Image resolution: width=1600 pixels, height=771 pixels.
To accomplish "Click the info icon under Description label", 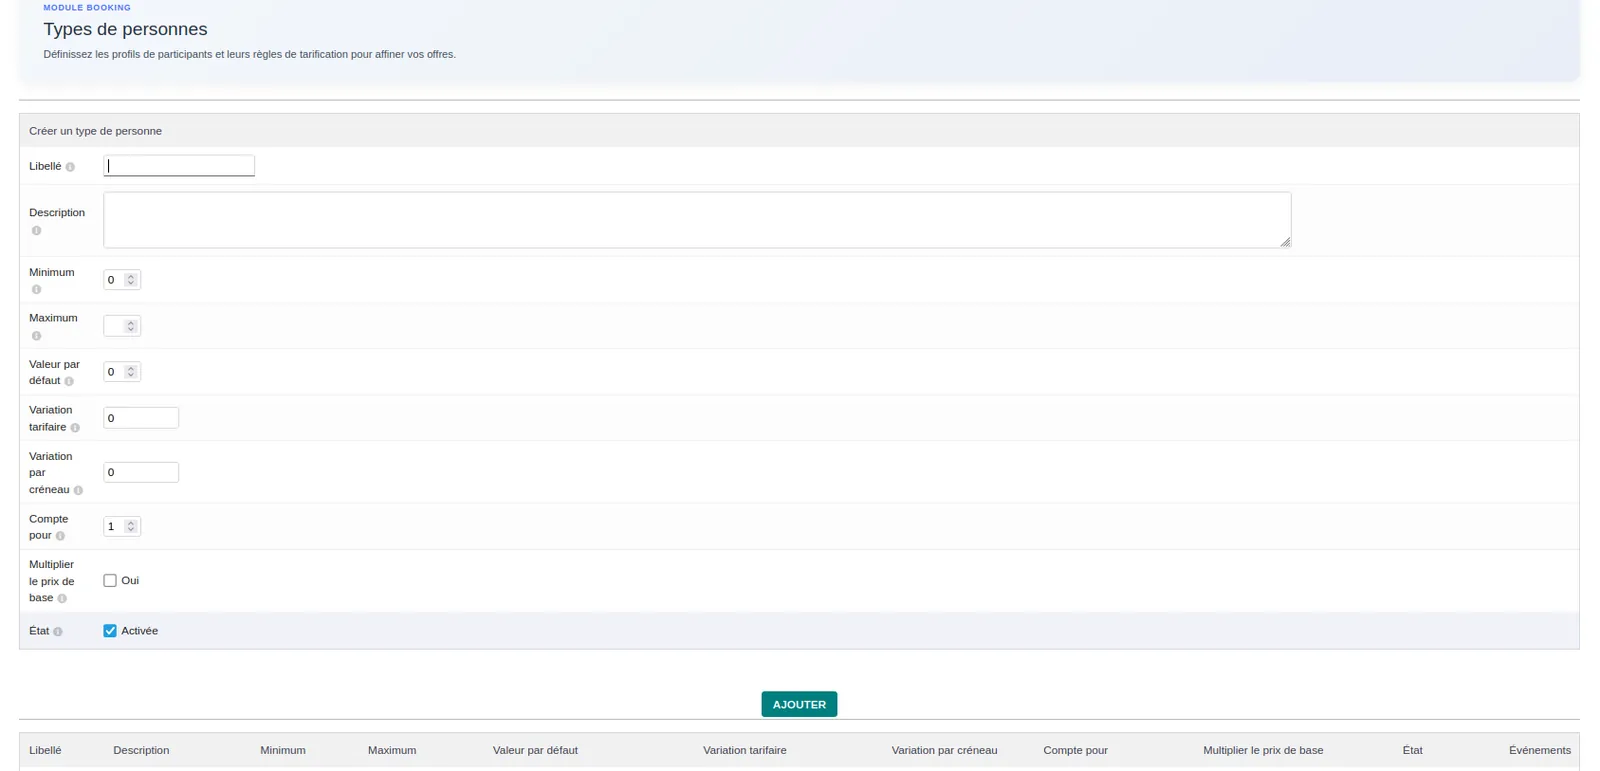I will (36, 231).
